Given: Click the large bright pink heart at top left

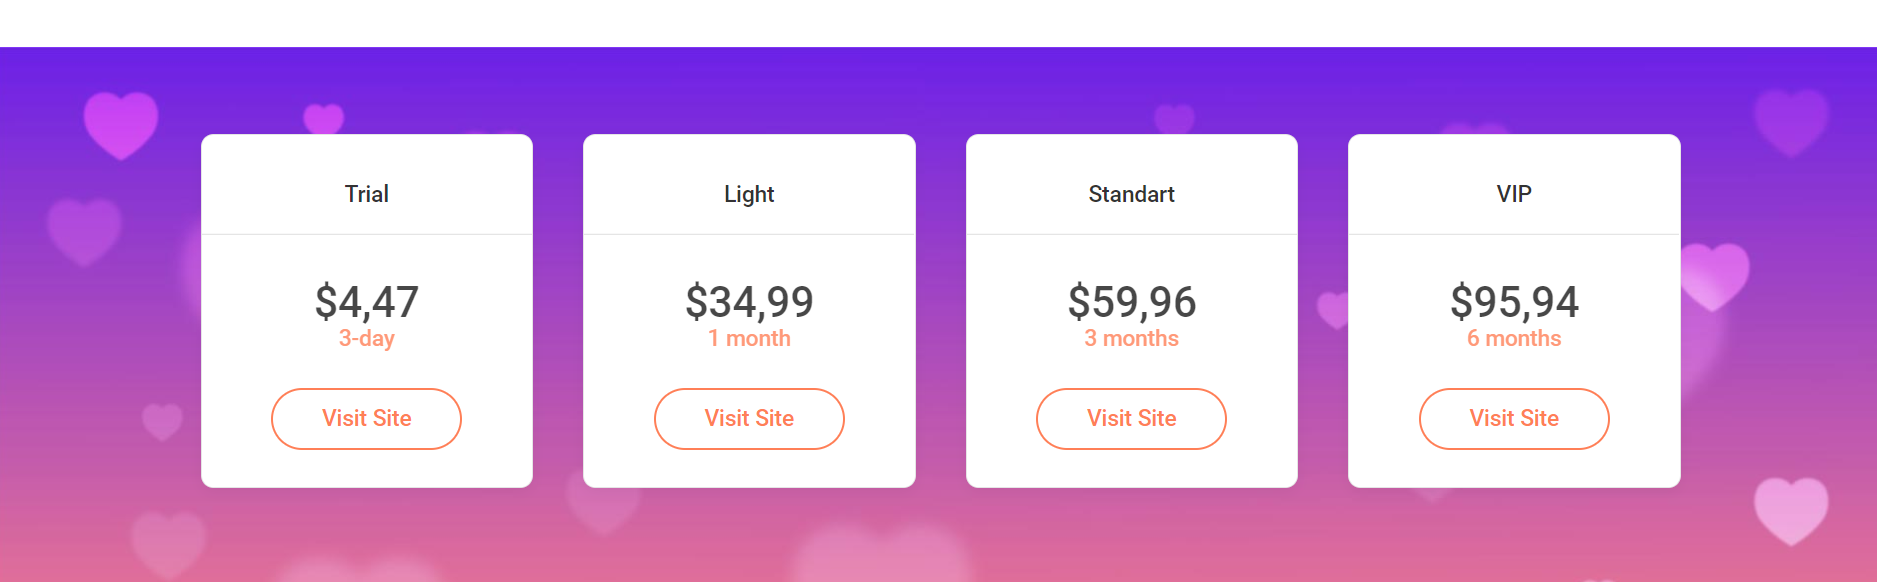Looking at the screenshot, I should click(121, 123).
